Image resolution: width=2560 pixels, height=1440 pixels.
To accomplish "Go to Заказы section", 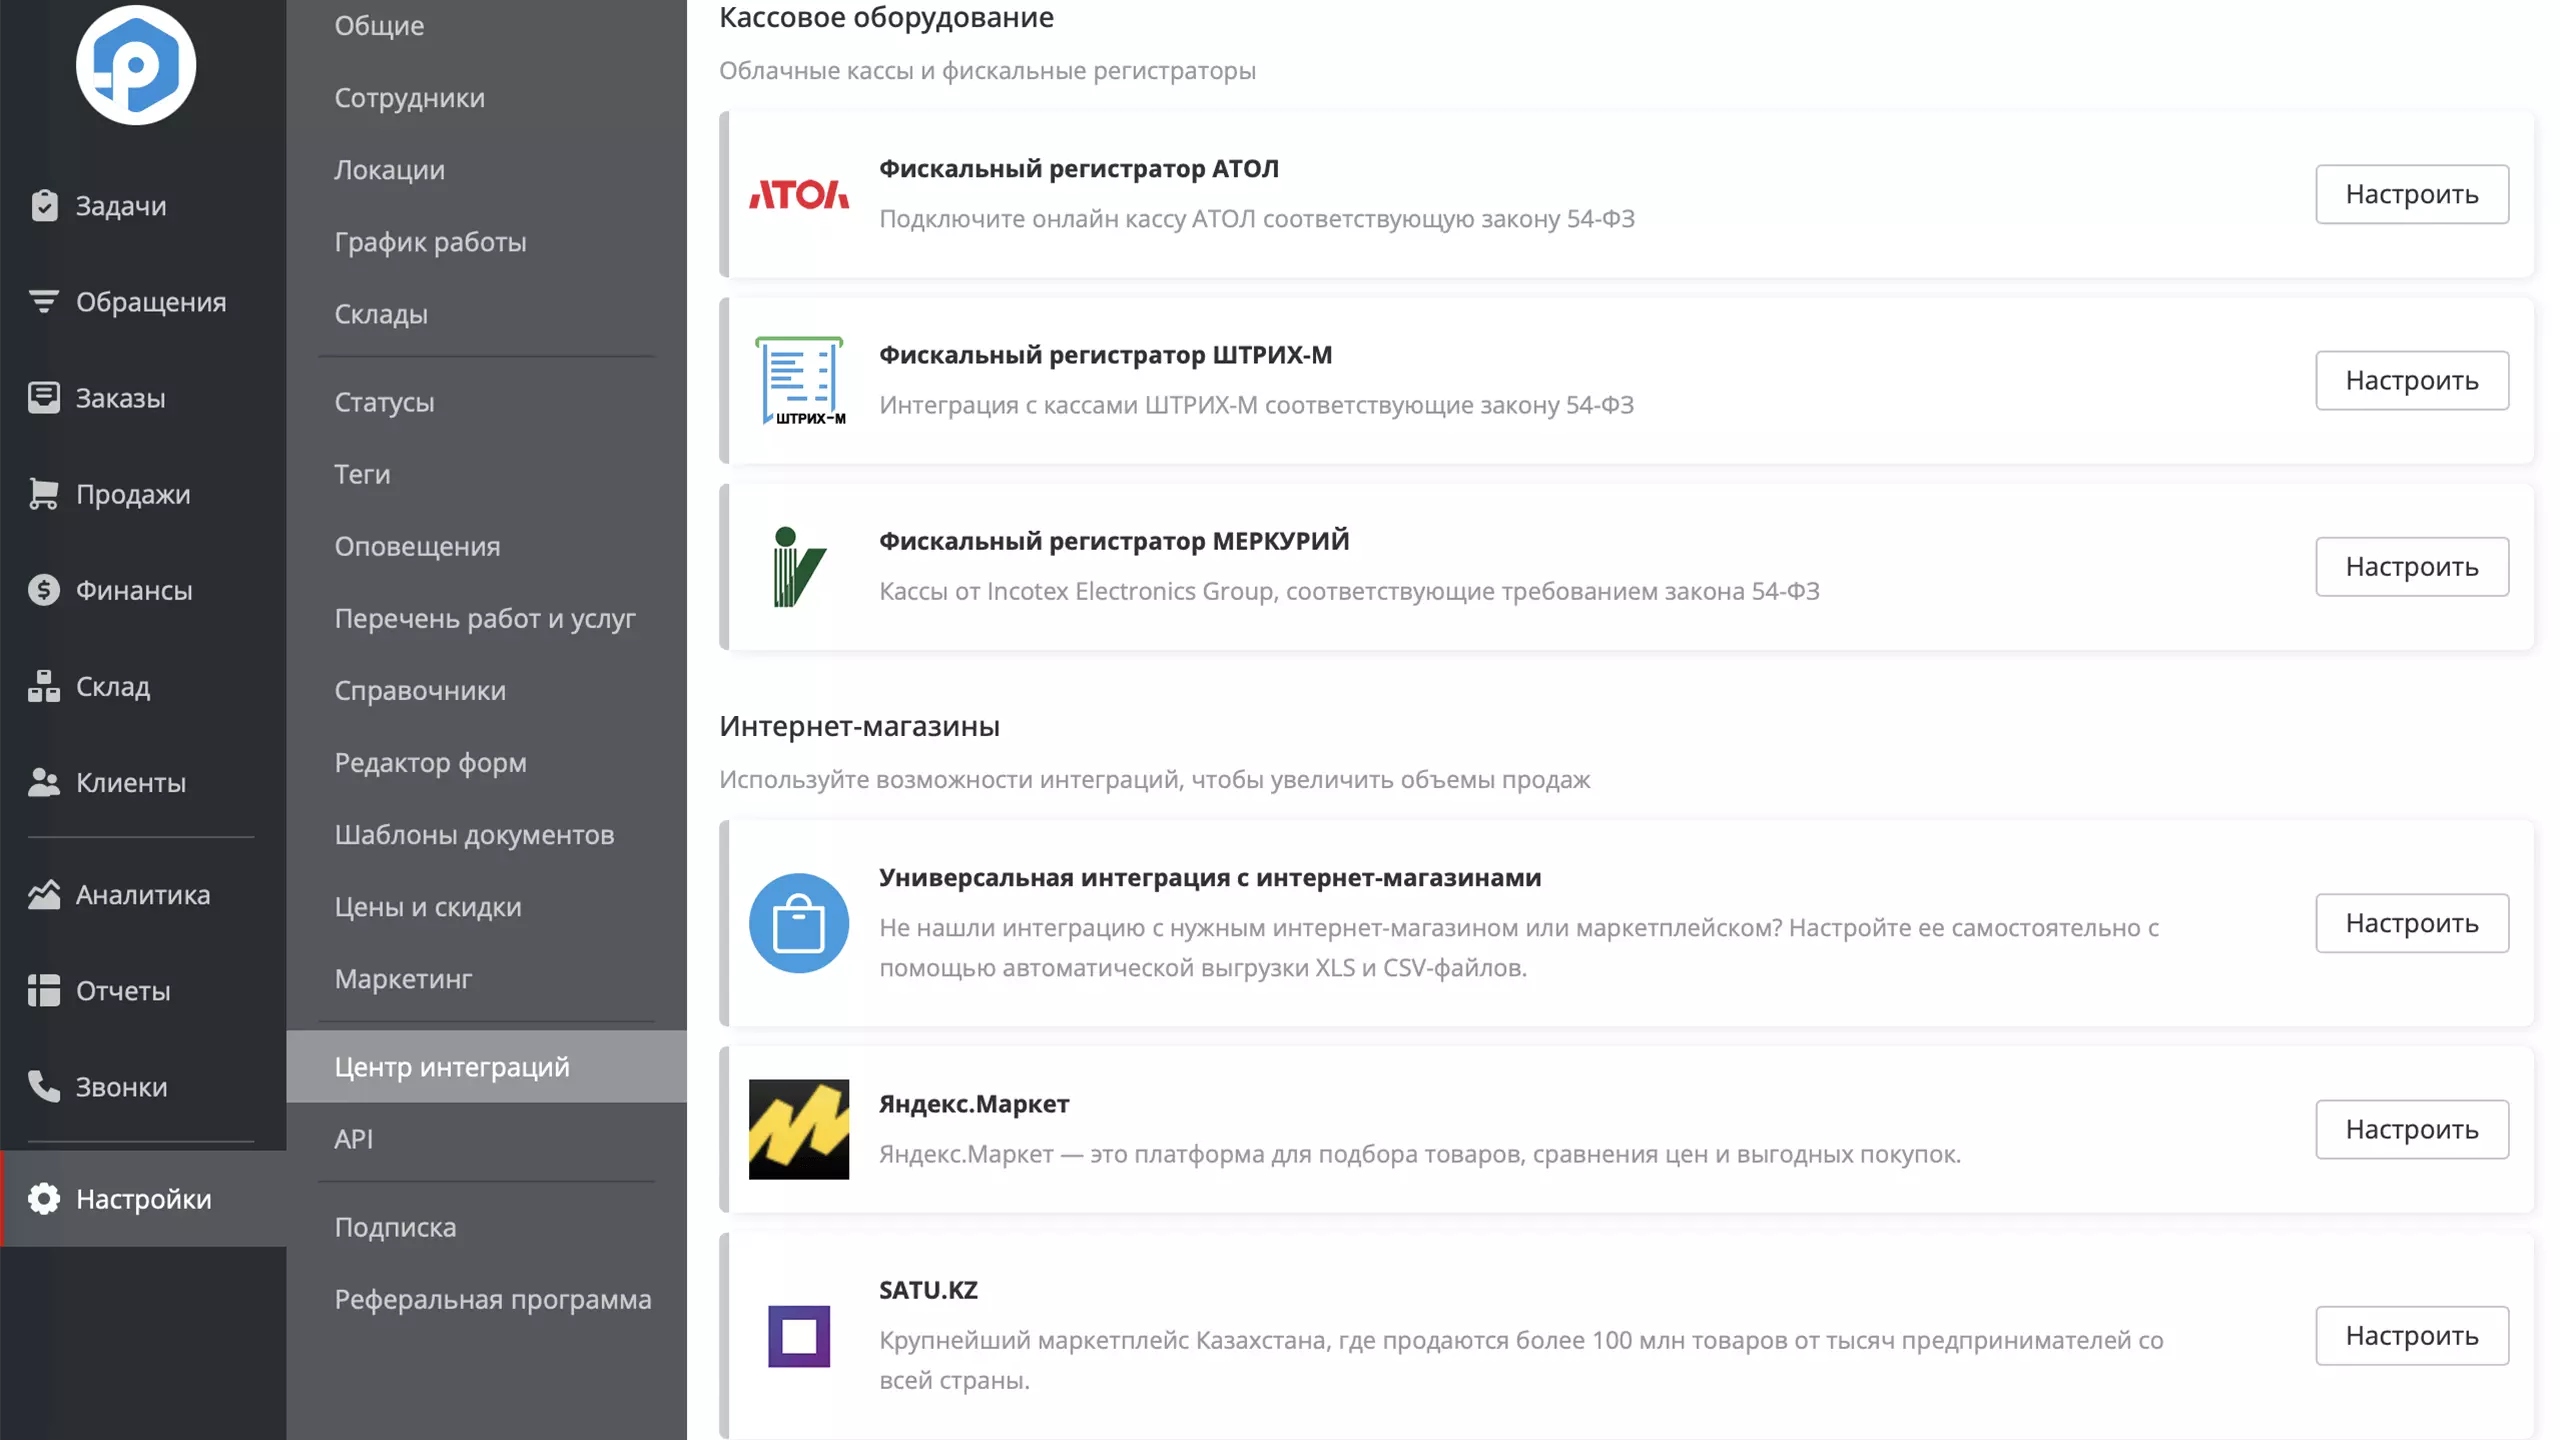I will tap(143, 397).
